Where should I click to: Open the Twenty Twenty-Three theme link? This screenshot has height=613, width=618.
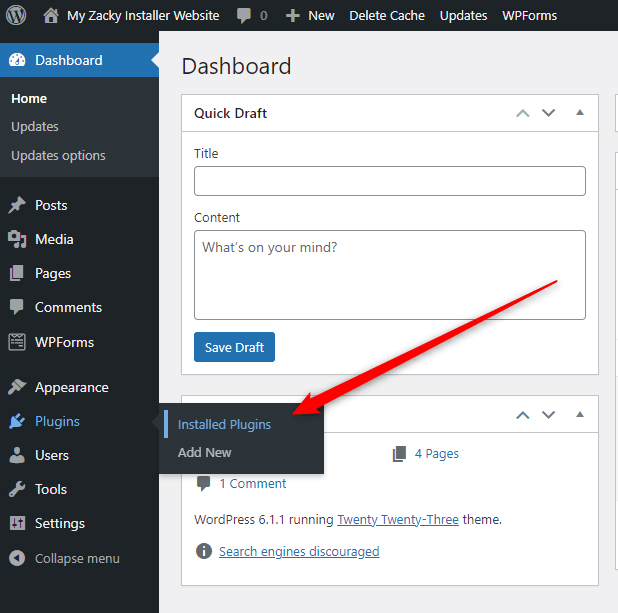tap(398, 520)
